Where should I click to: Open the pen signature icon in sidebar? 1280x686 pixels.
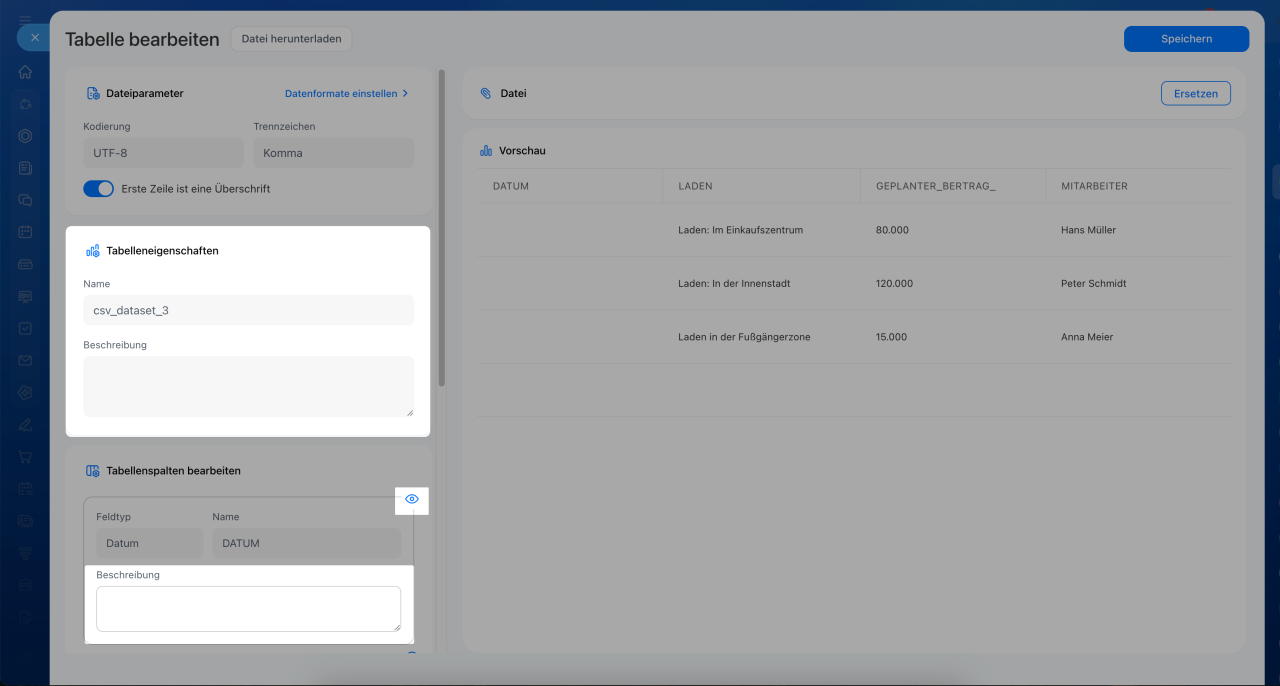point(25,424)
